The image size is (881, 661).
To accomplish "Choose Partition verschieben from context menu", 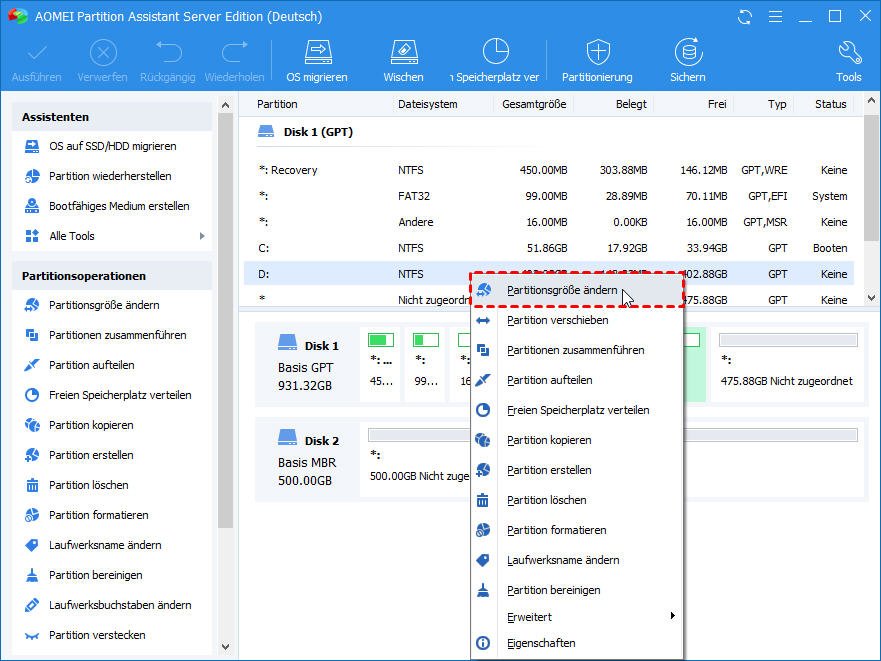I will (557, 320).
